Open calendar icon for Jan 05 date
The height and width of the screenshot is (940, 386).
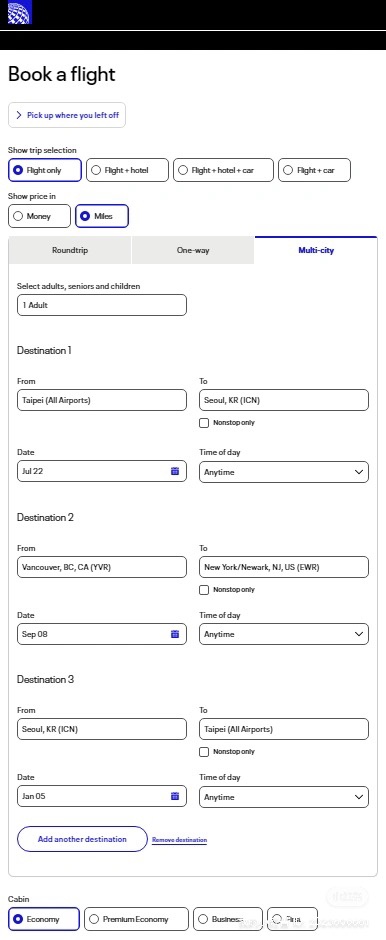pyautogui.click(x=175, y=796)
